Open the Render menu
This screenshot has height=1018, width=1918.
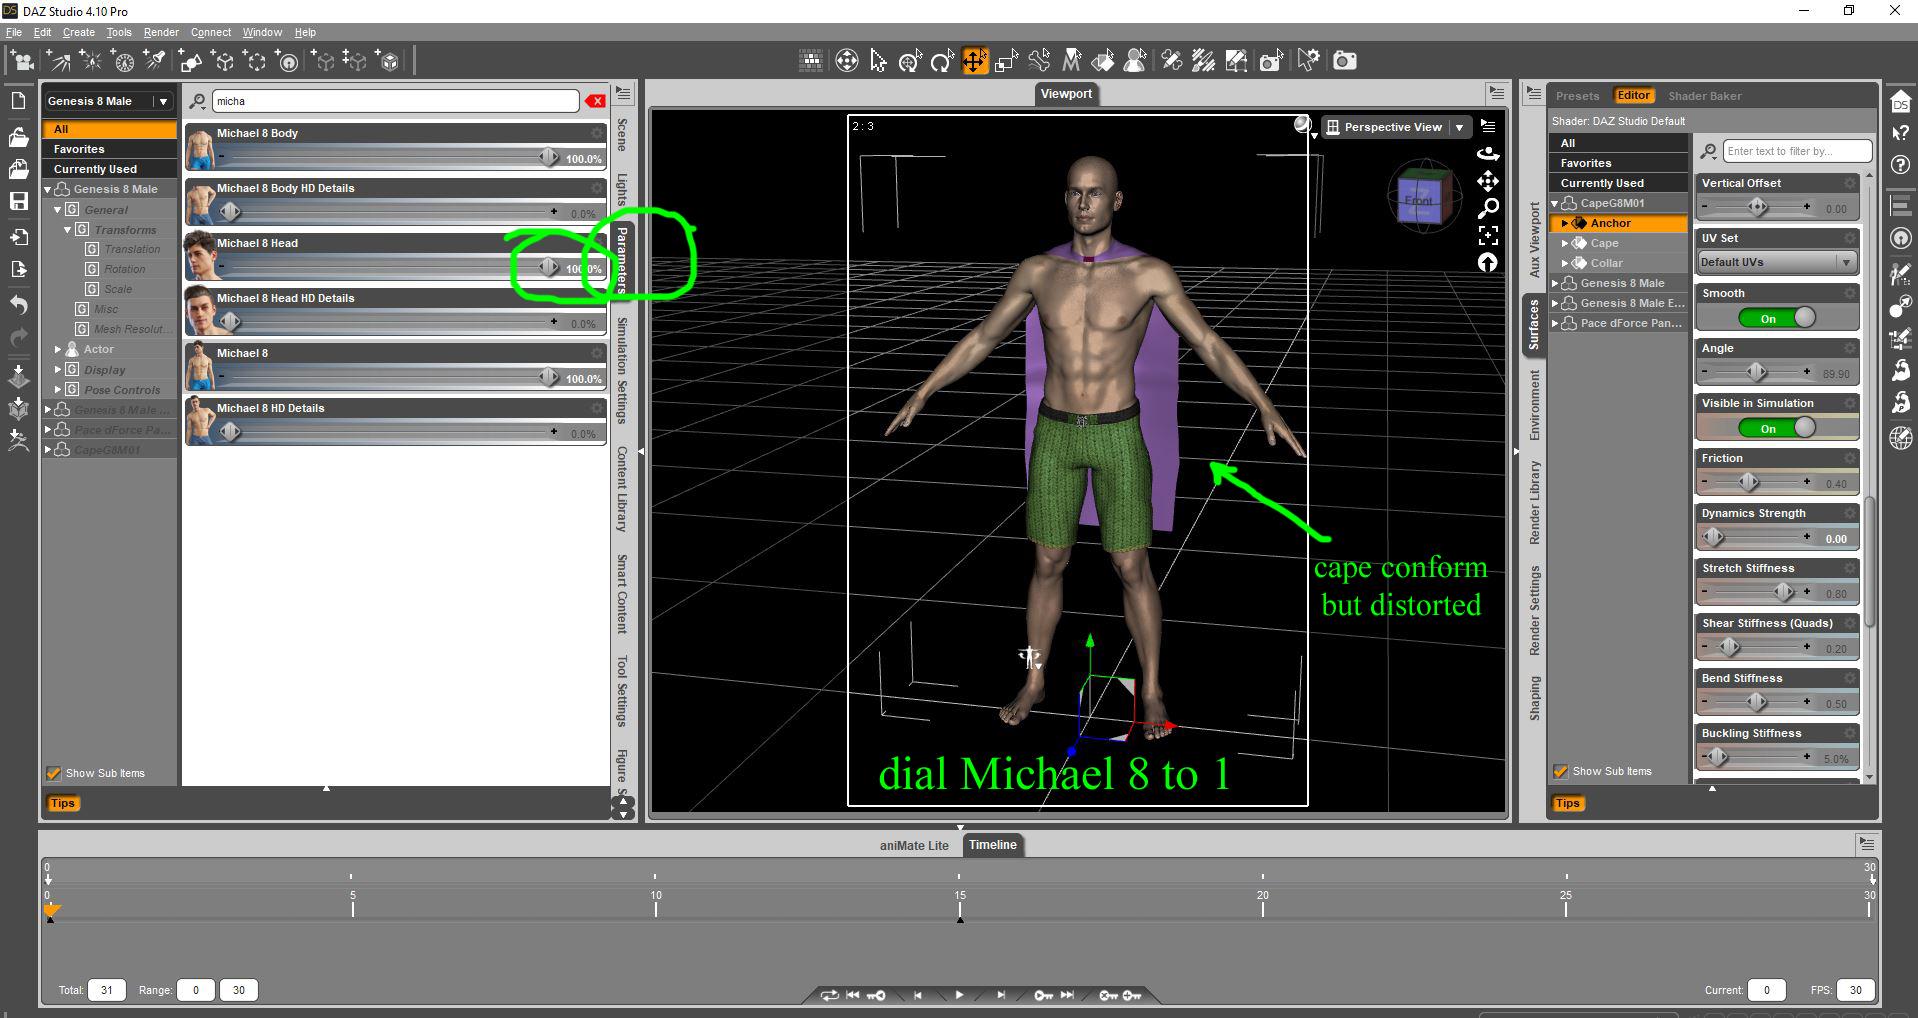tap(161, 32)
